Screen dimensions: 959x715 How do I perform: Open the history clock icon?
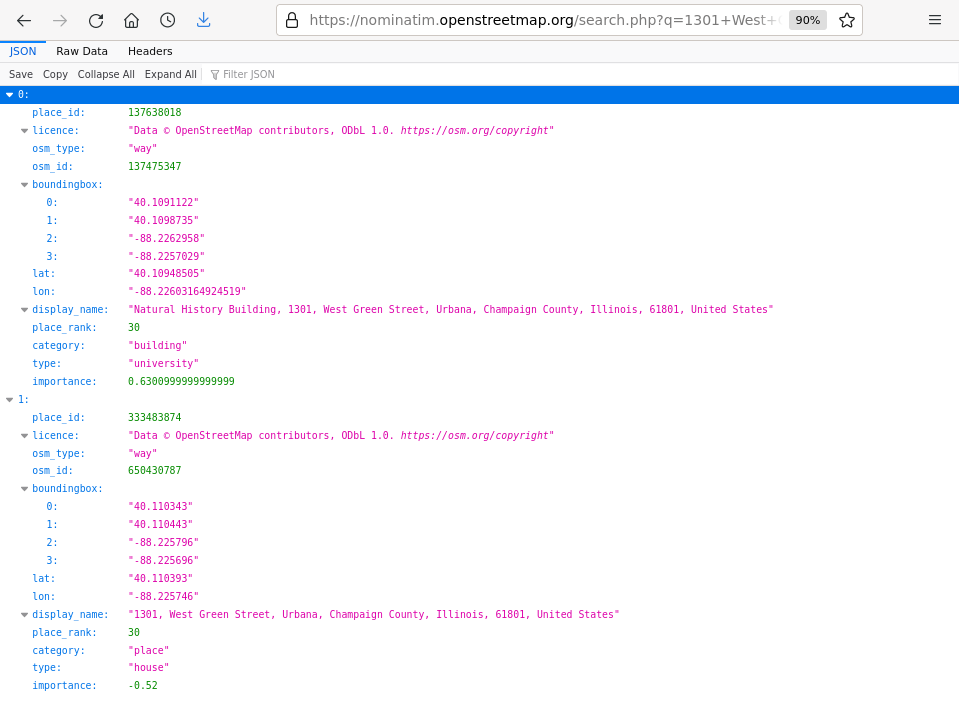tap(167, 20)
